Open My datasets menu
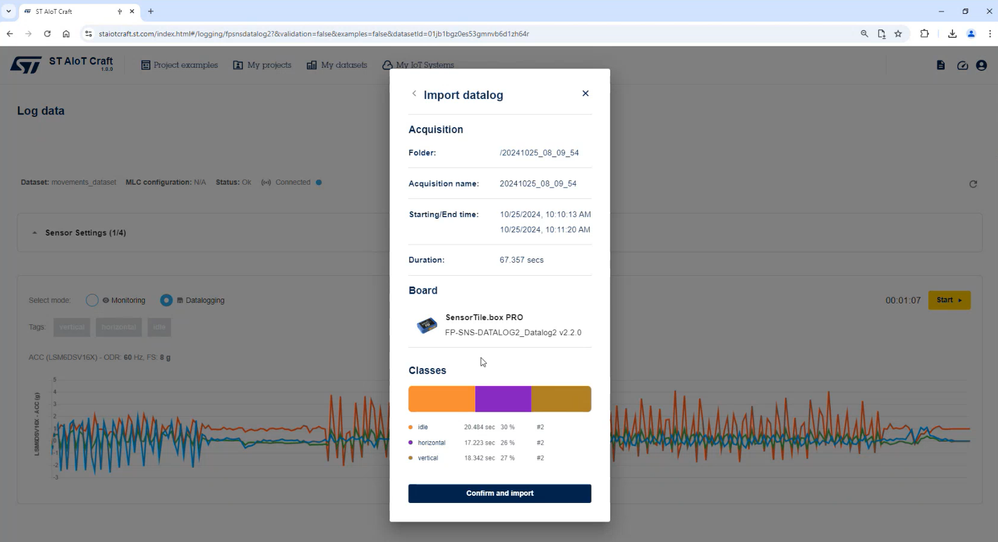The width and height of the screenshot is (998, 542). 337,65
